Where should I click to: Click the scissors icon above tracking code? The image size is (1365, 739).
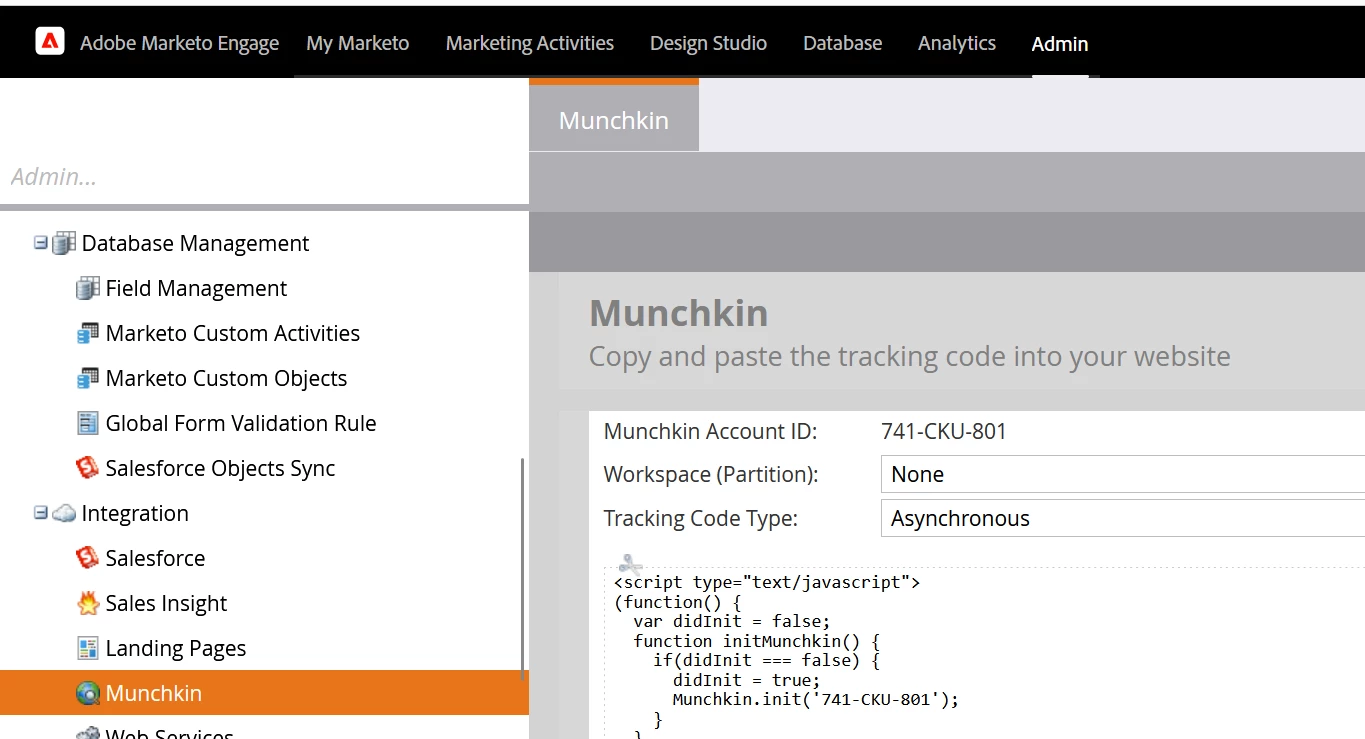[630, 564]
